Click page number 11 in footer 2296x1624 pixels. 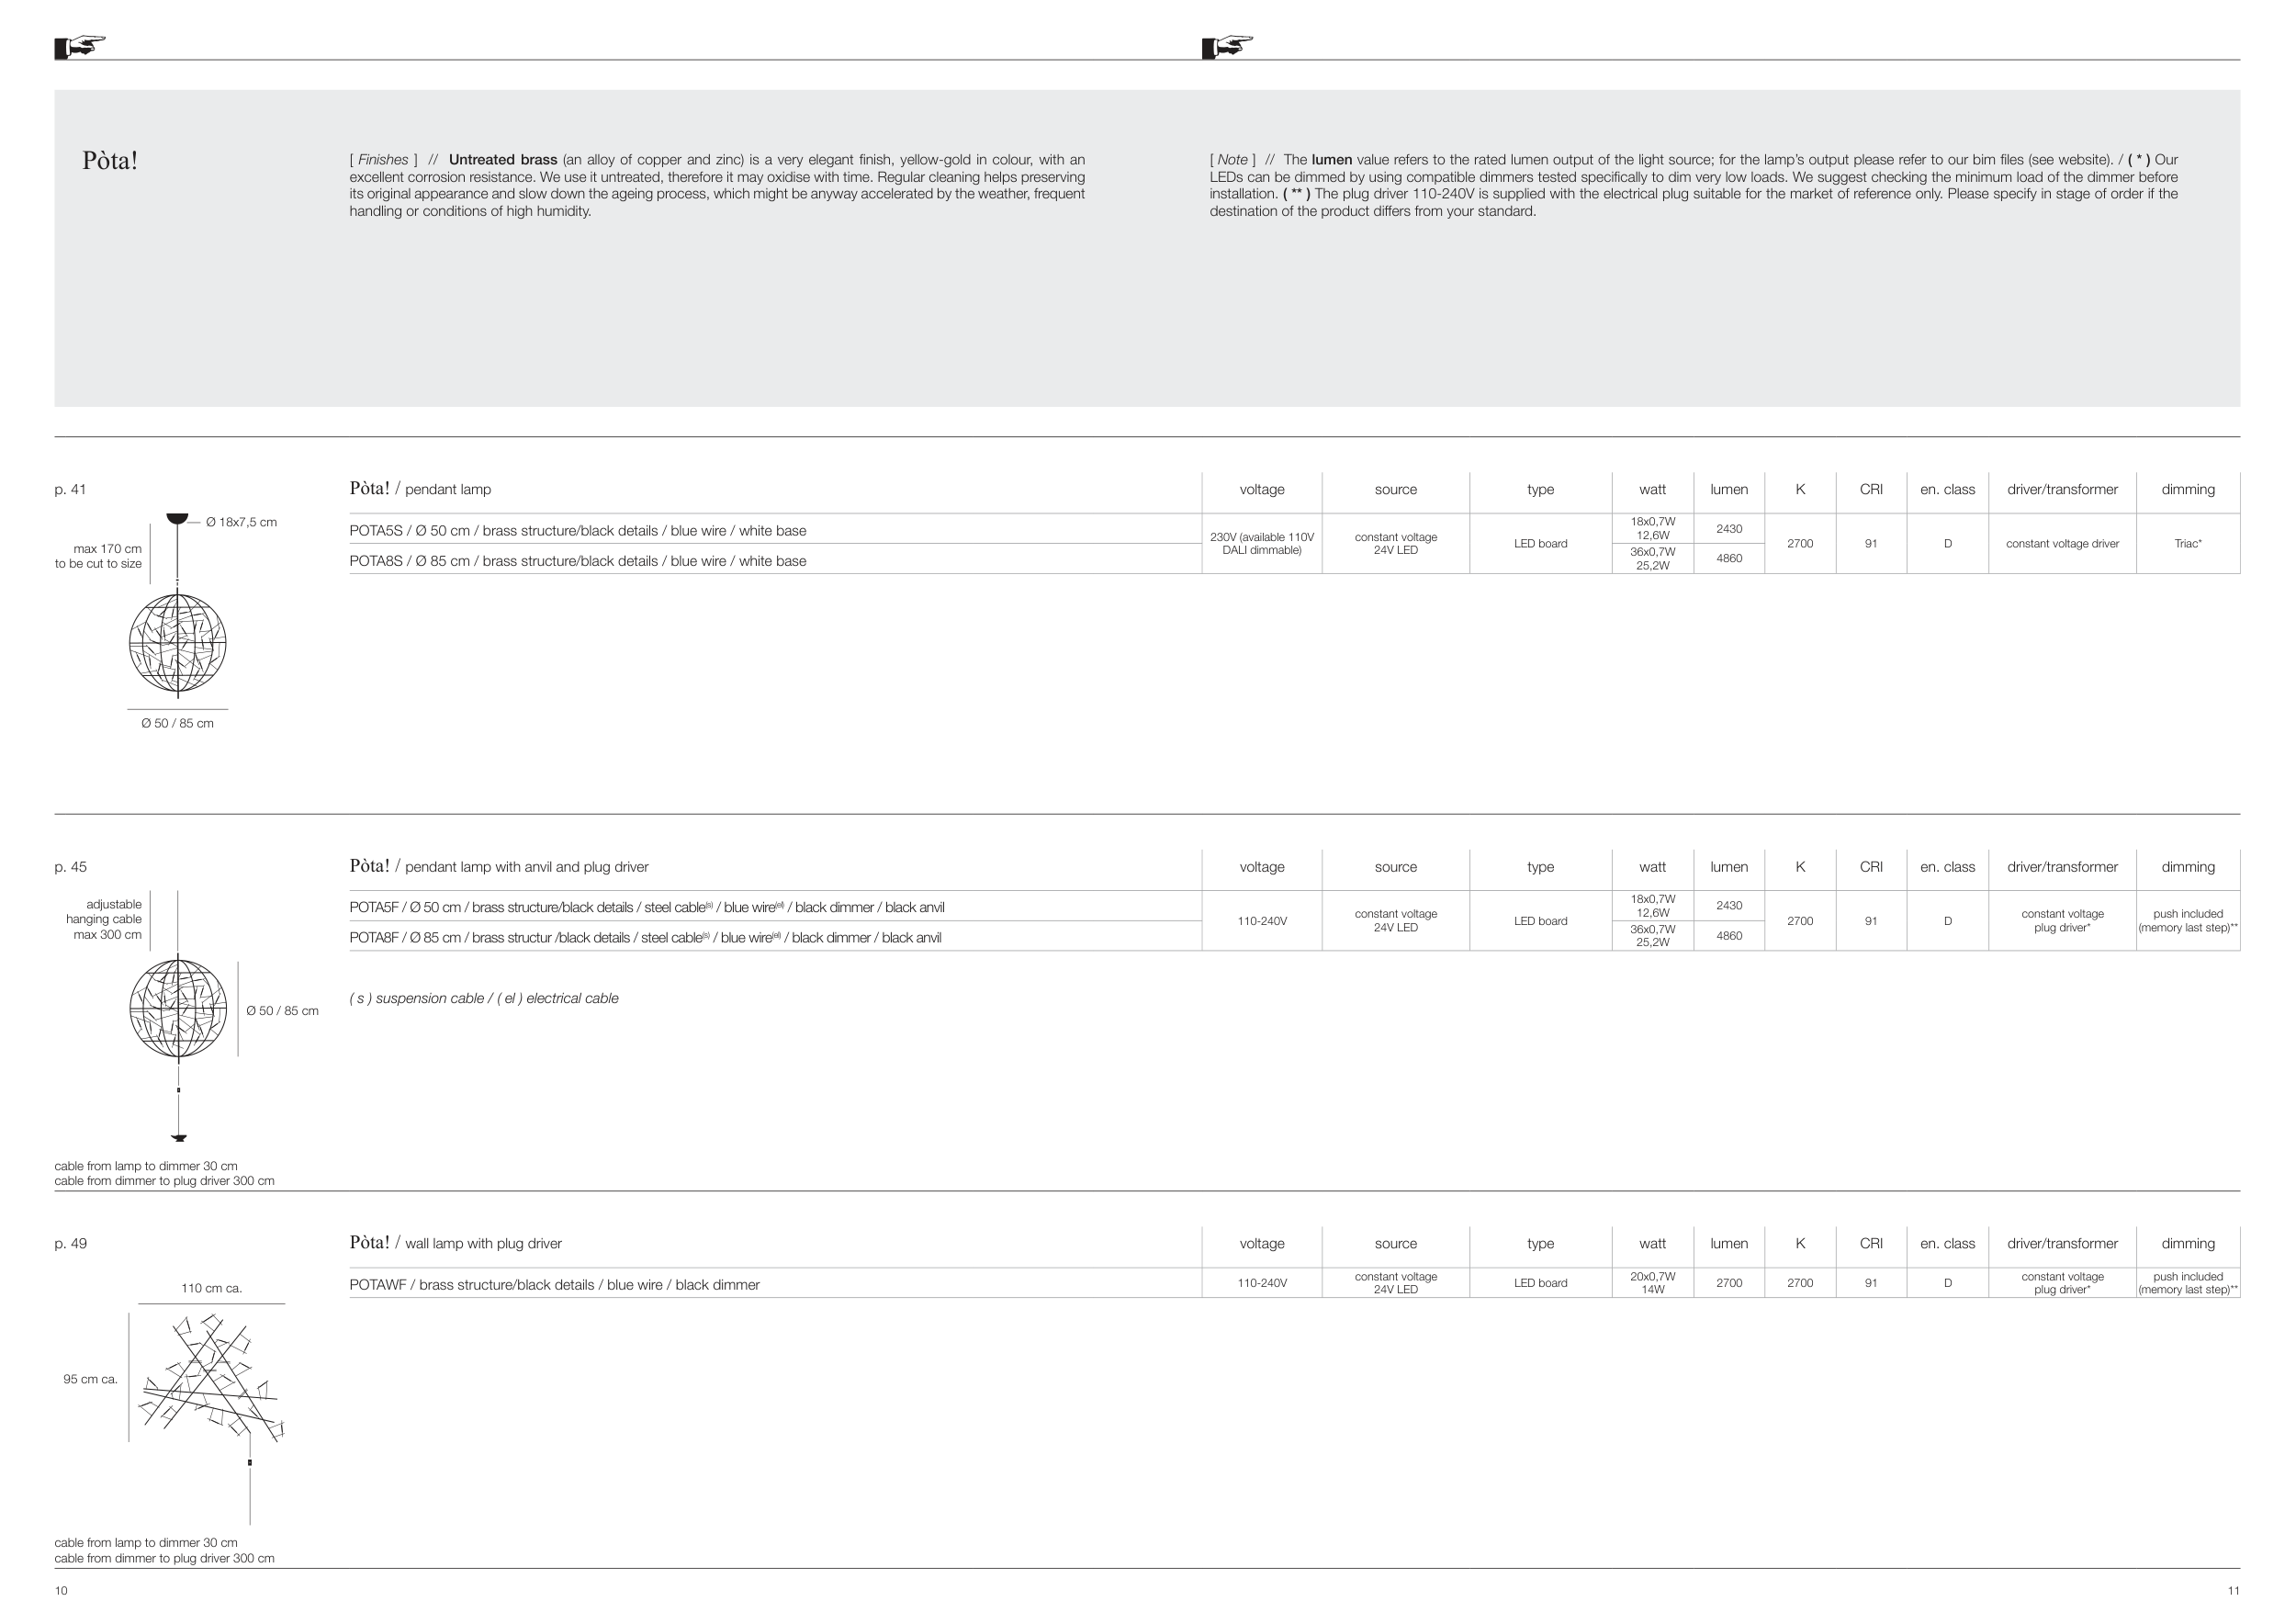pyautogui.click(x=2233, y=1591)
